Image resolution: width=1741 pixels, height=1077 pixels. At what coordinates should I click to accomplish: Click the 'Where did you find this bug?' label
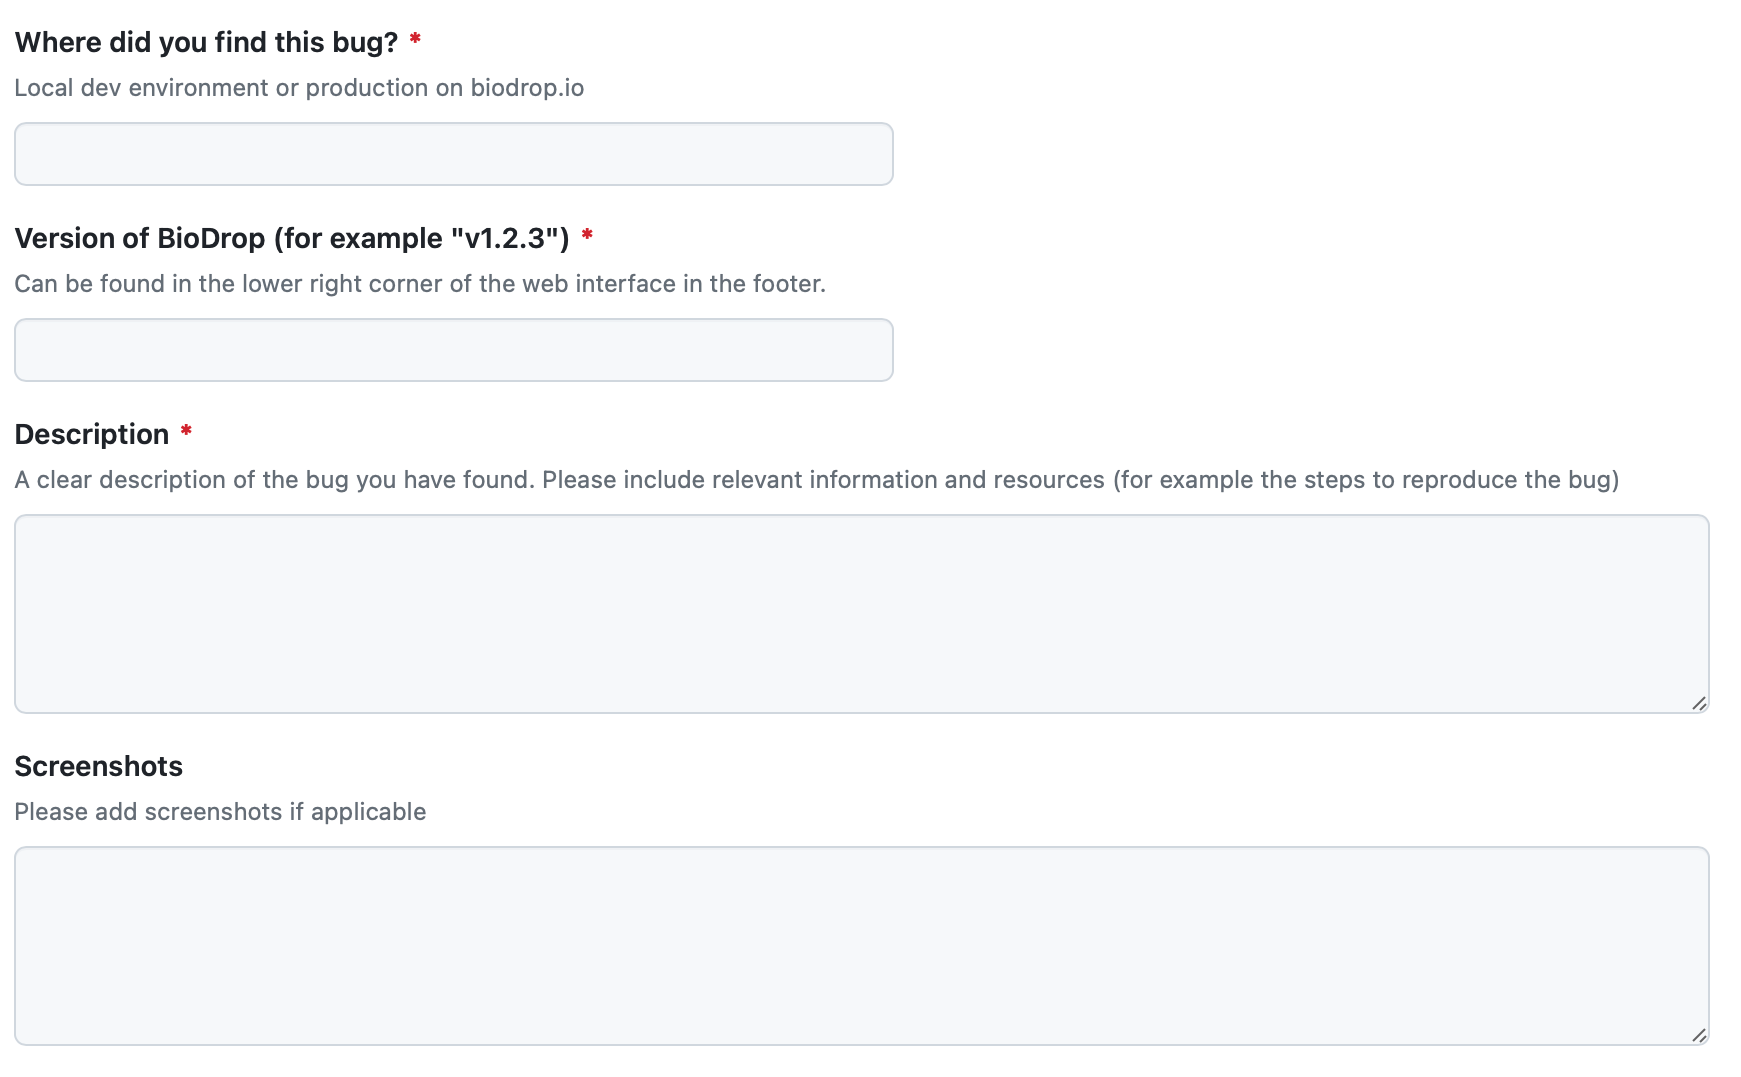[x=206, y=42]
